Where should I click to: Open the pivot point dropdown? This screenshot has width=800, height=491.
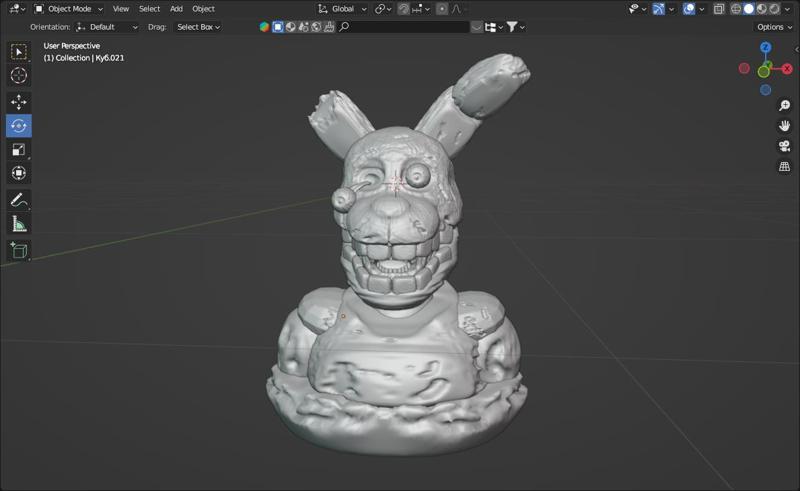pos(383,9)
